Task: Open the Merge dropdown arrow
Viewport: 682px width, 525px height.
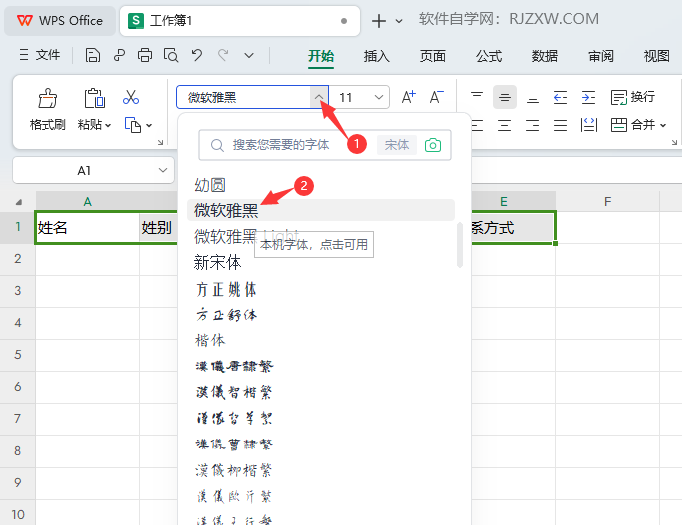Action: click(x=663, y=125)
